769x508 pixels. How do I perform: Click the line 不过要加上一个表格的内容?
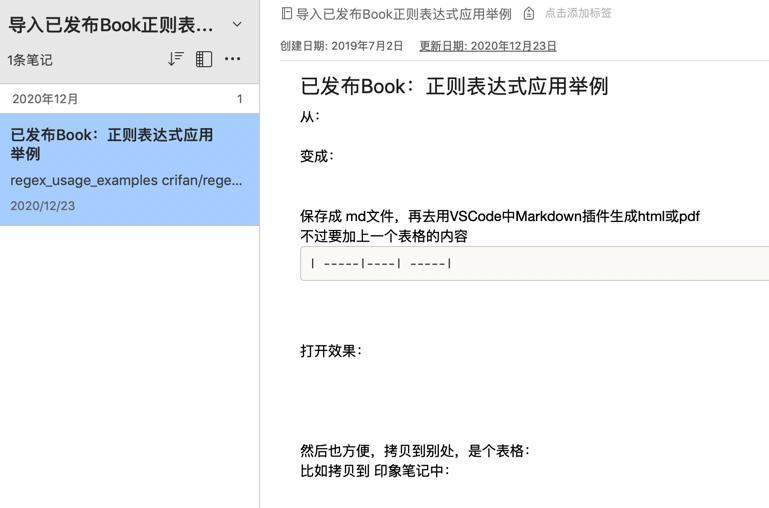384,236
